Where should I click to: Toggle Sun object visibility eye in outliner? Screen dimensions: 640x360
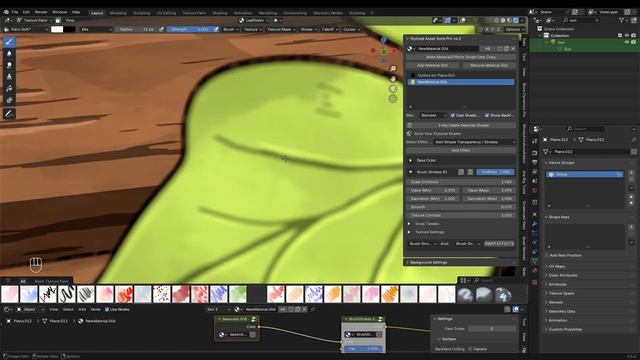pyautogui.click(x=627, y=42)
